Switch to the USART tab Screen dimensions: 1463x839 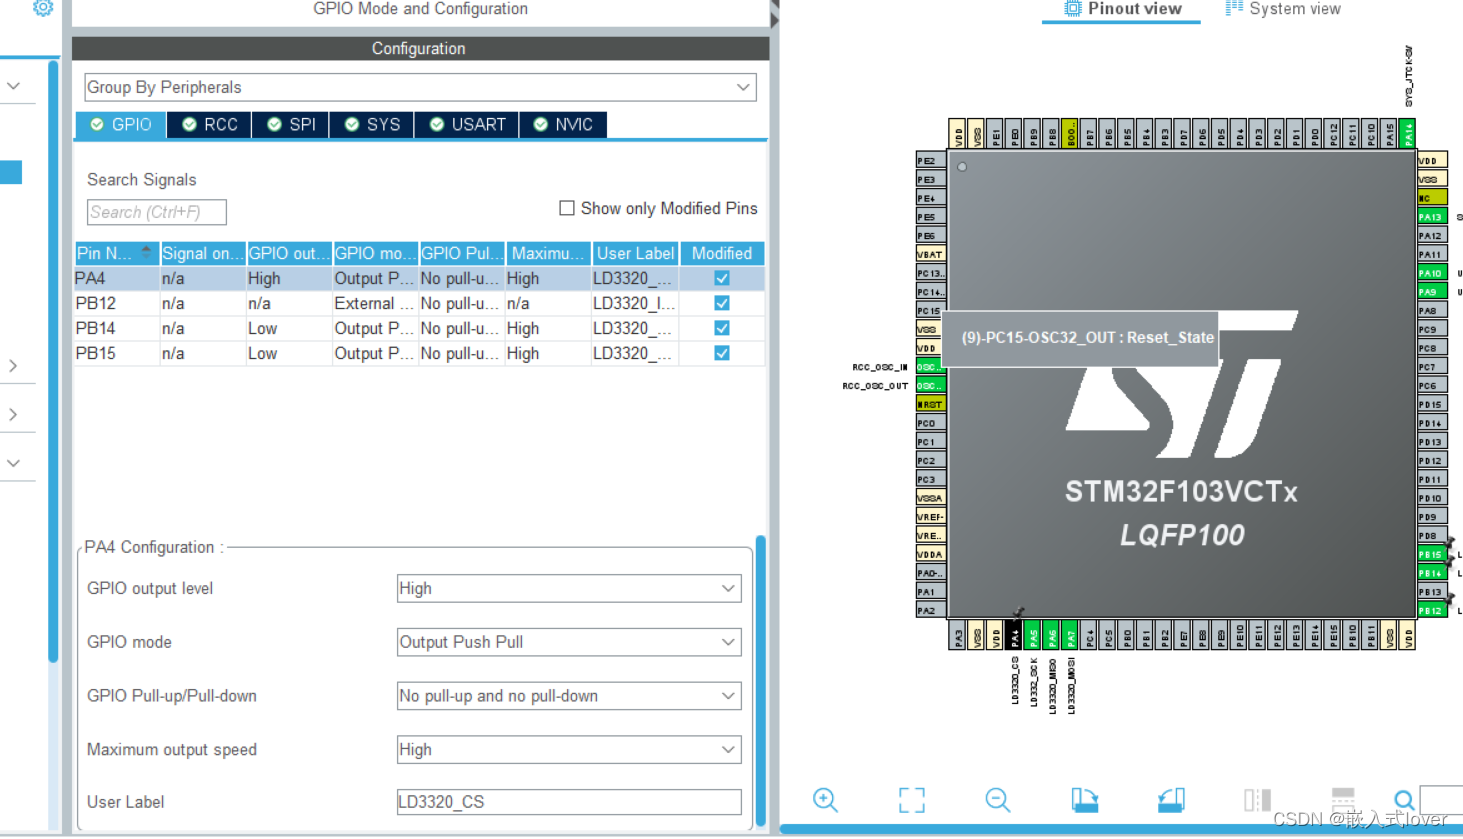point(468,124)
